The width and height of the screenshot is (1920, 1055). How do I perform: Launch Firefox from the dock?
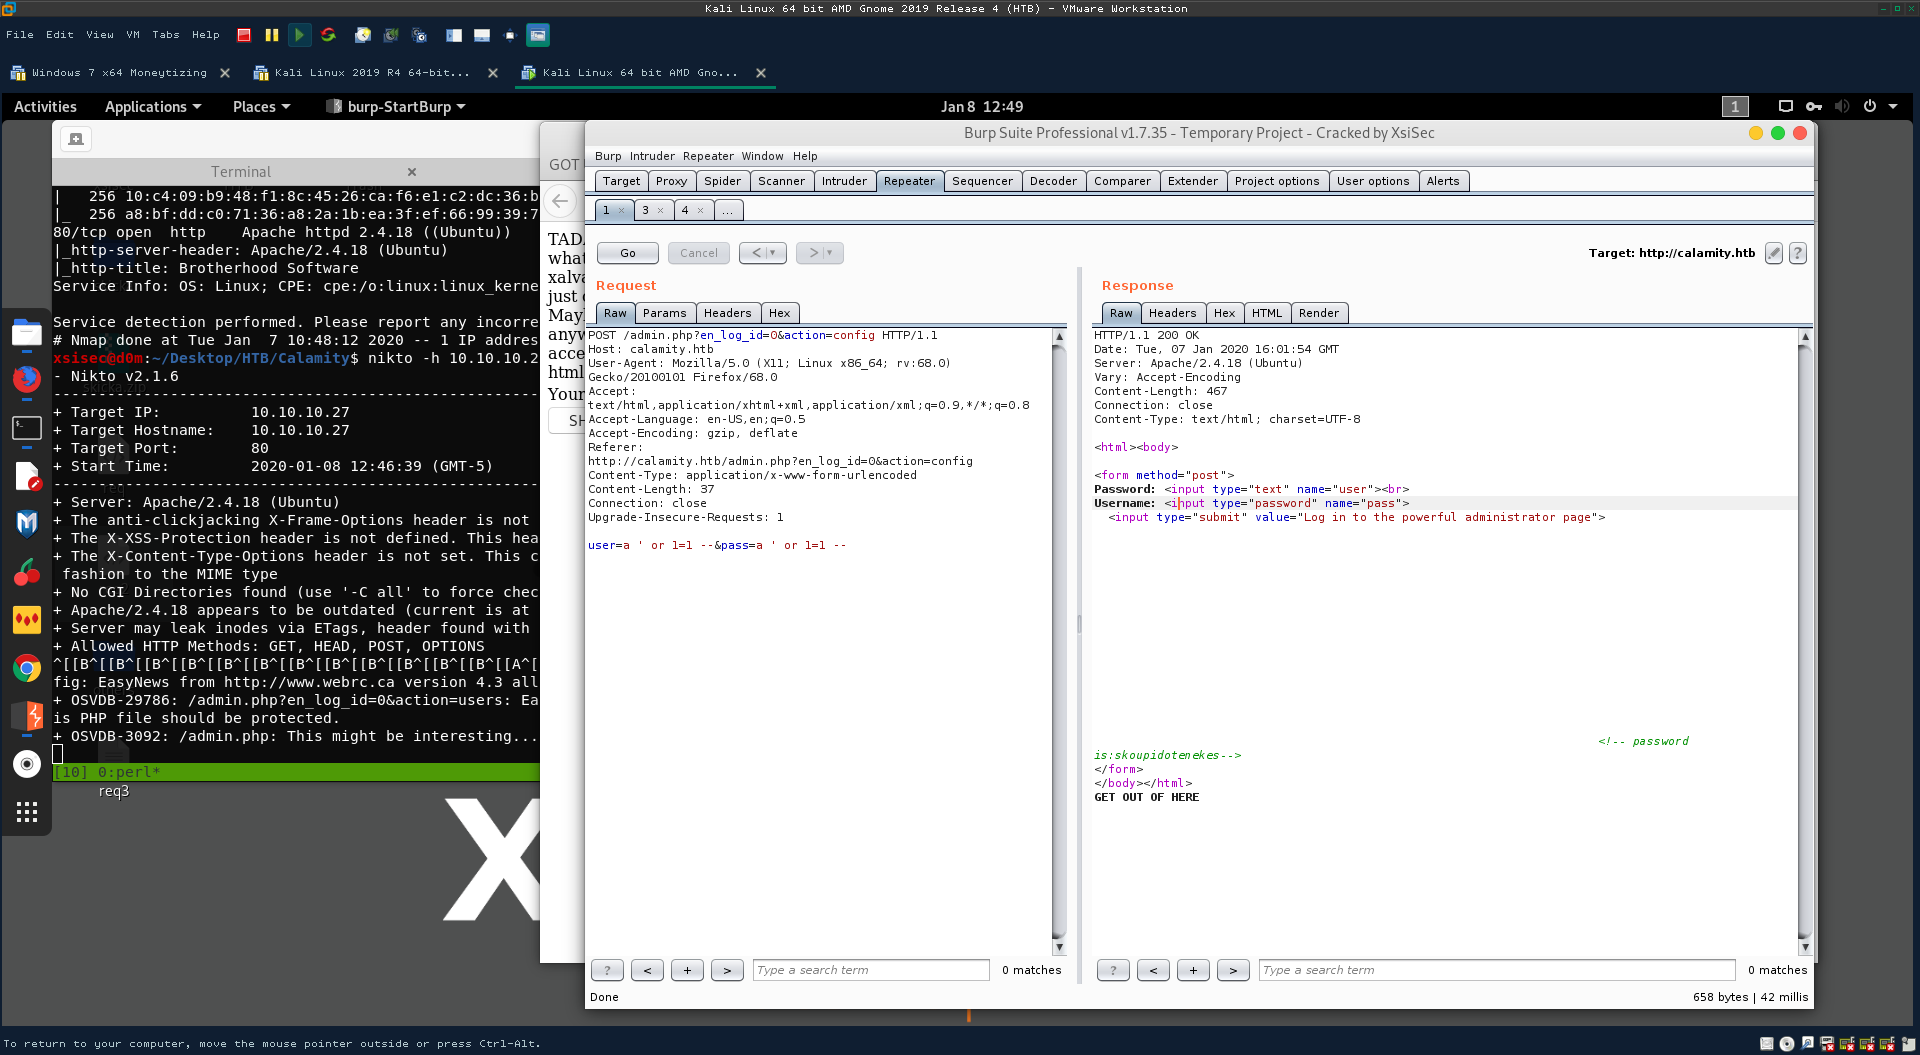coord(27,379)
